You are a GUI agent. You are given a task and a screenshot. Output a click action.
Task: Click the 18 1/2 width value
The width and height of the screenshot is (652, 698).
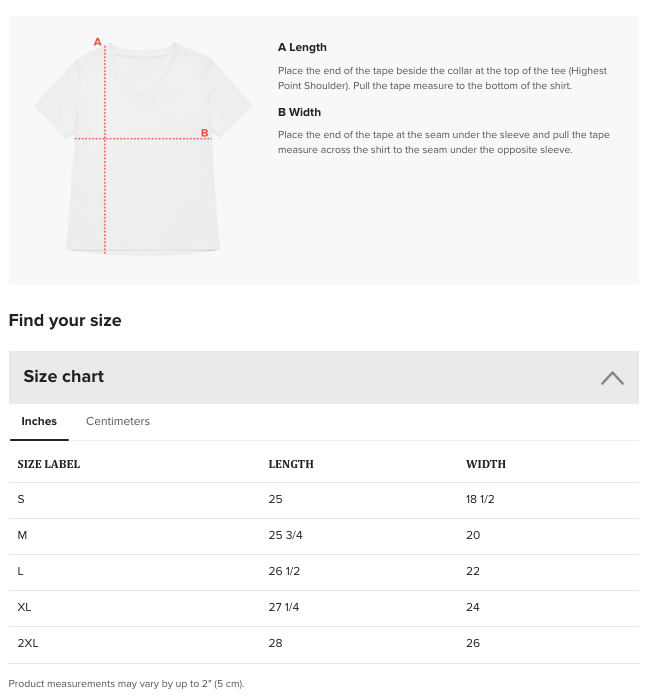point(480,499)
